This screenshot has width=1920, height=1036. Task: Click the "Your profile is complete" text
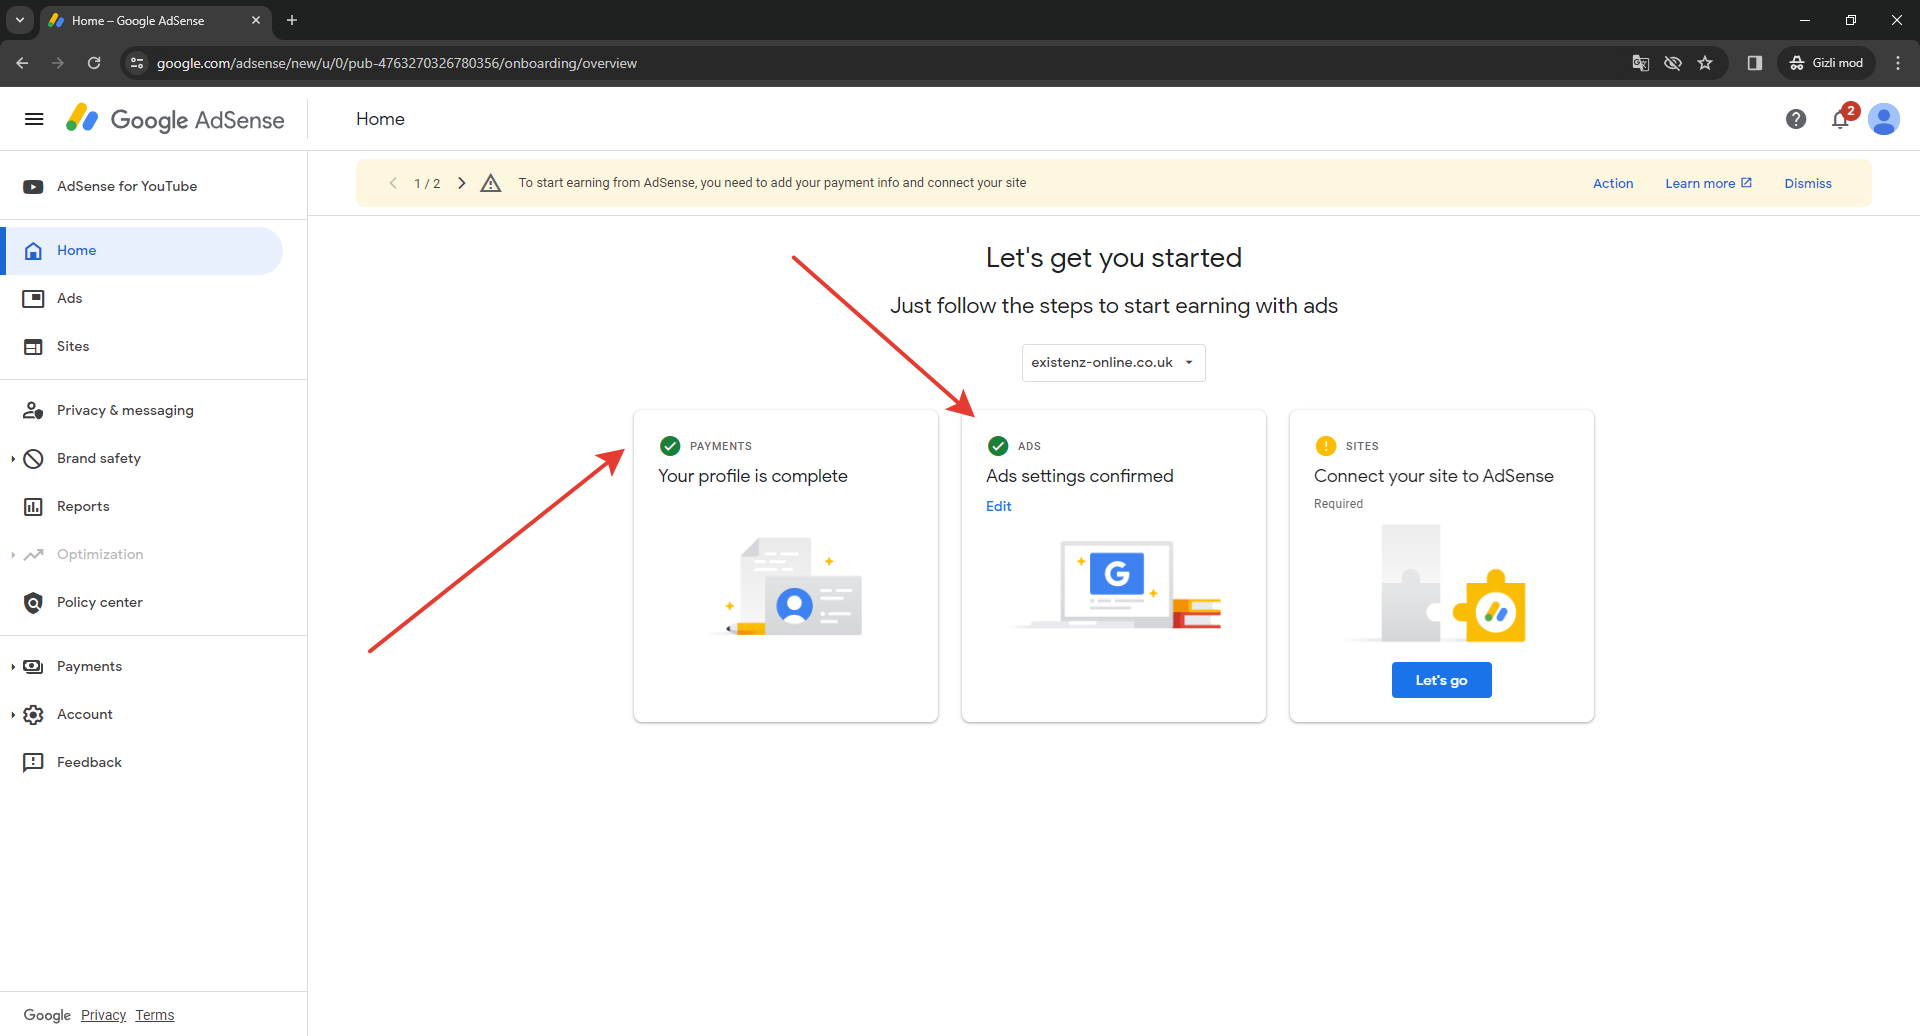(x=753, y=477)
